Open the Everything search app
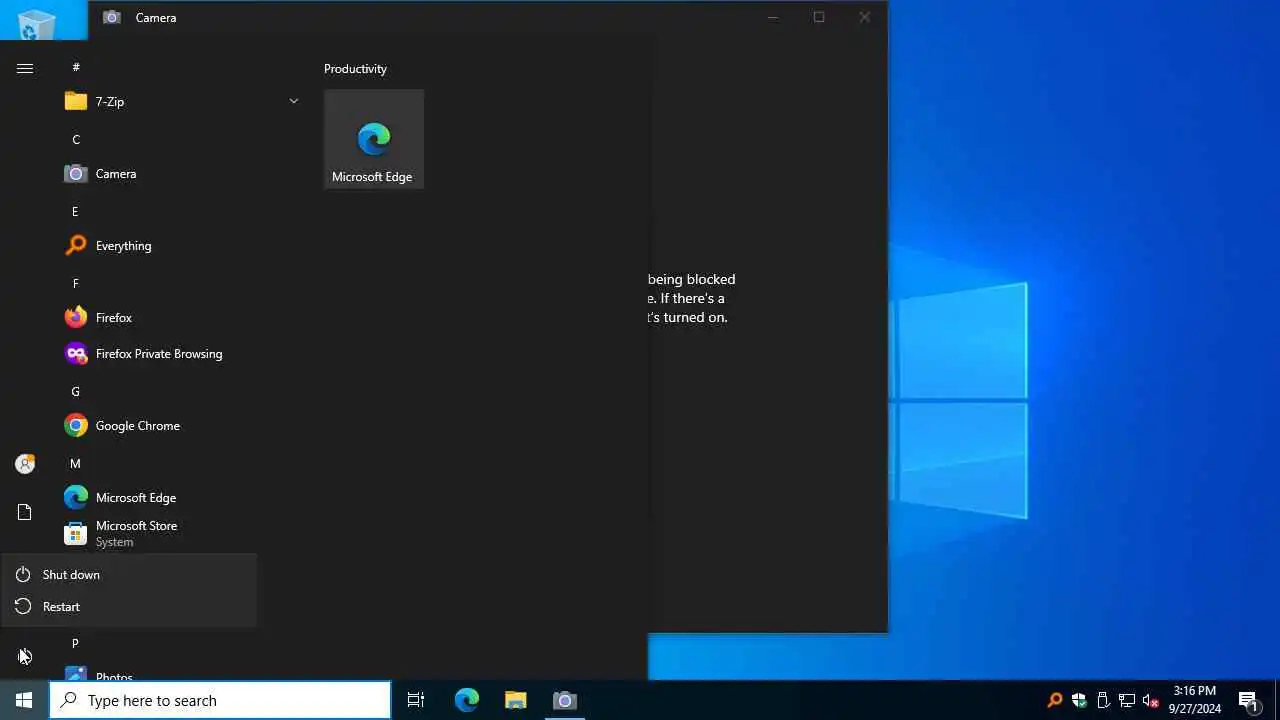The height and width of the screenshot is (720, 1280). click(x=182, y=246)
